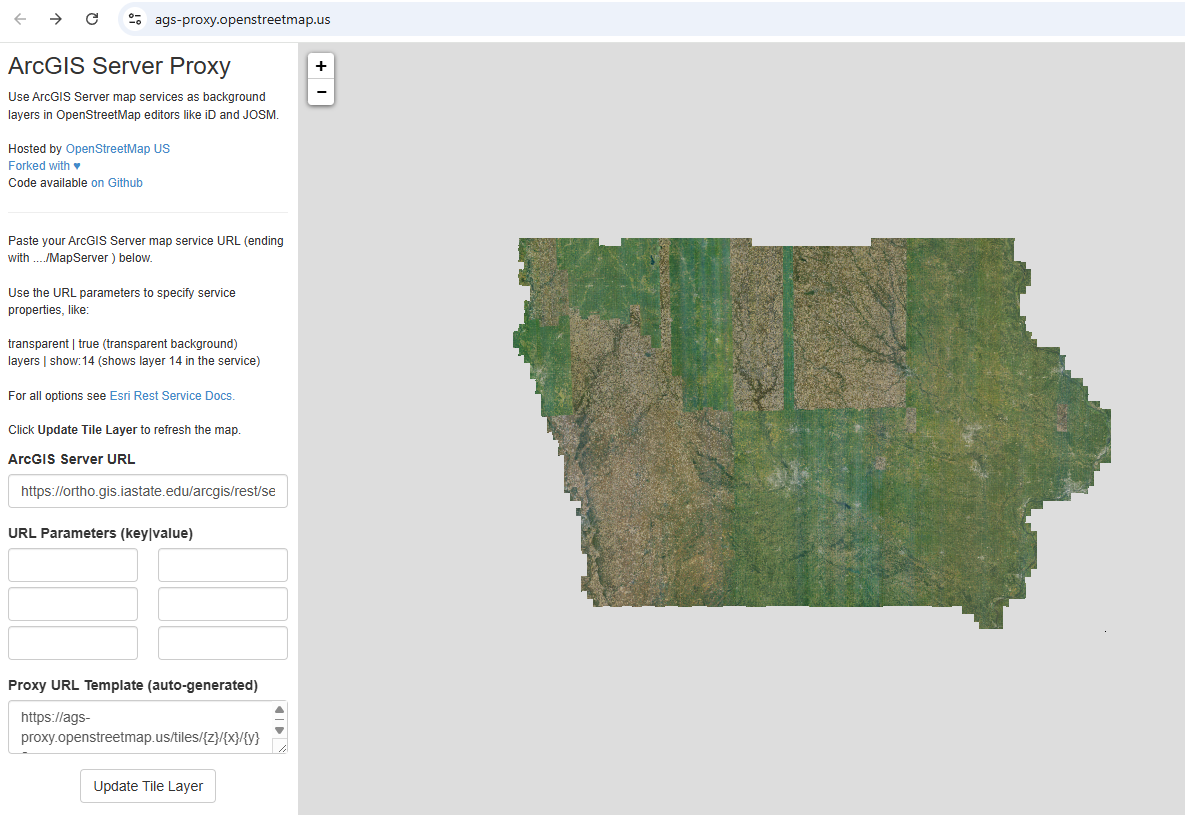1185x815 pixels.
Task: Select the second-row key parameter field
Action: pyautogui.click(x=73, y=604)
